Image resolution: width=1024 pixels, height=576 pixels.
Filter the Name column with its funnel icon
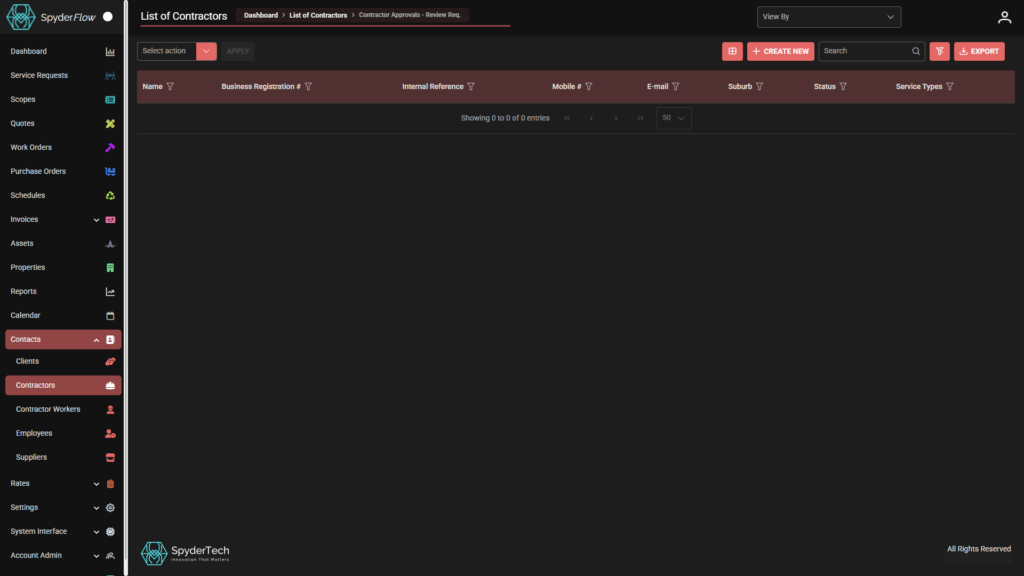click(x=170, y=87)
